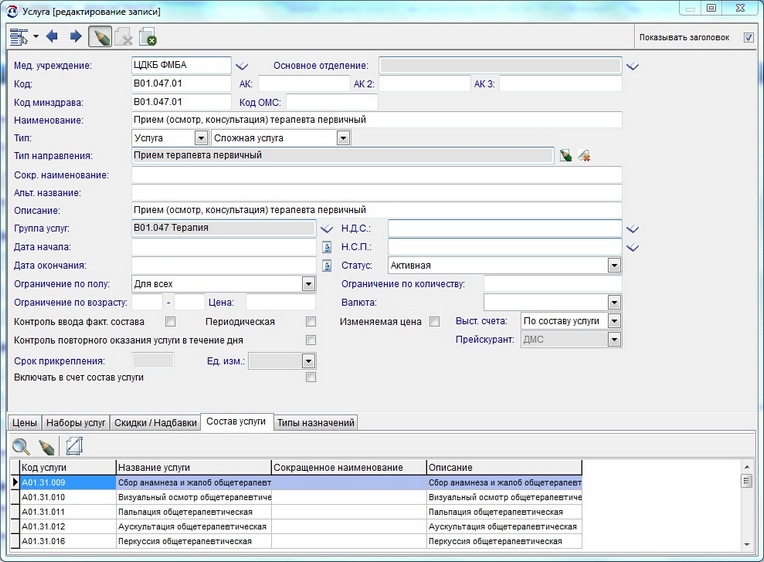Select row A01.31.011 Пальпация общетерапевтическая
This screenshot has height=562, width=764.
click(300, 512)
